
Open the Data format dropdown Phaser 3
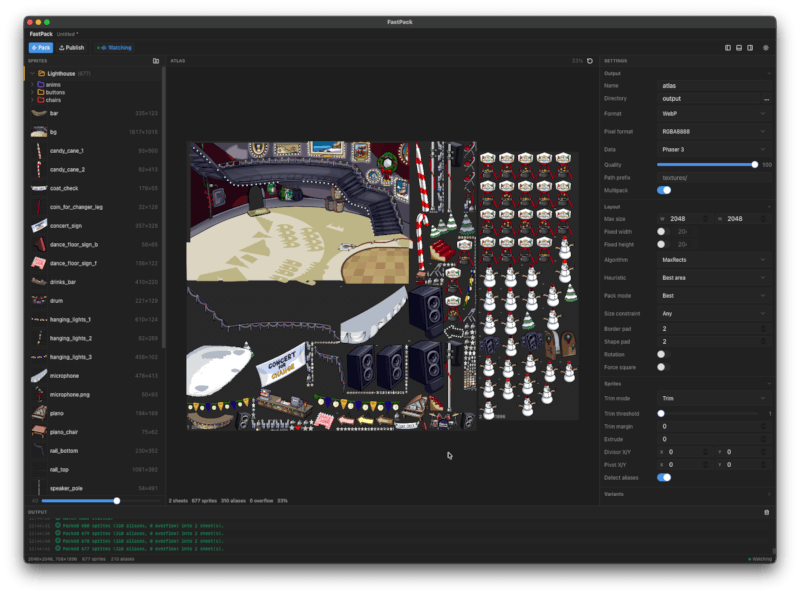(x=714, y=150)
